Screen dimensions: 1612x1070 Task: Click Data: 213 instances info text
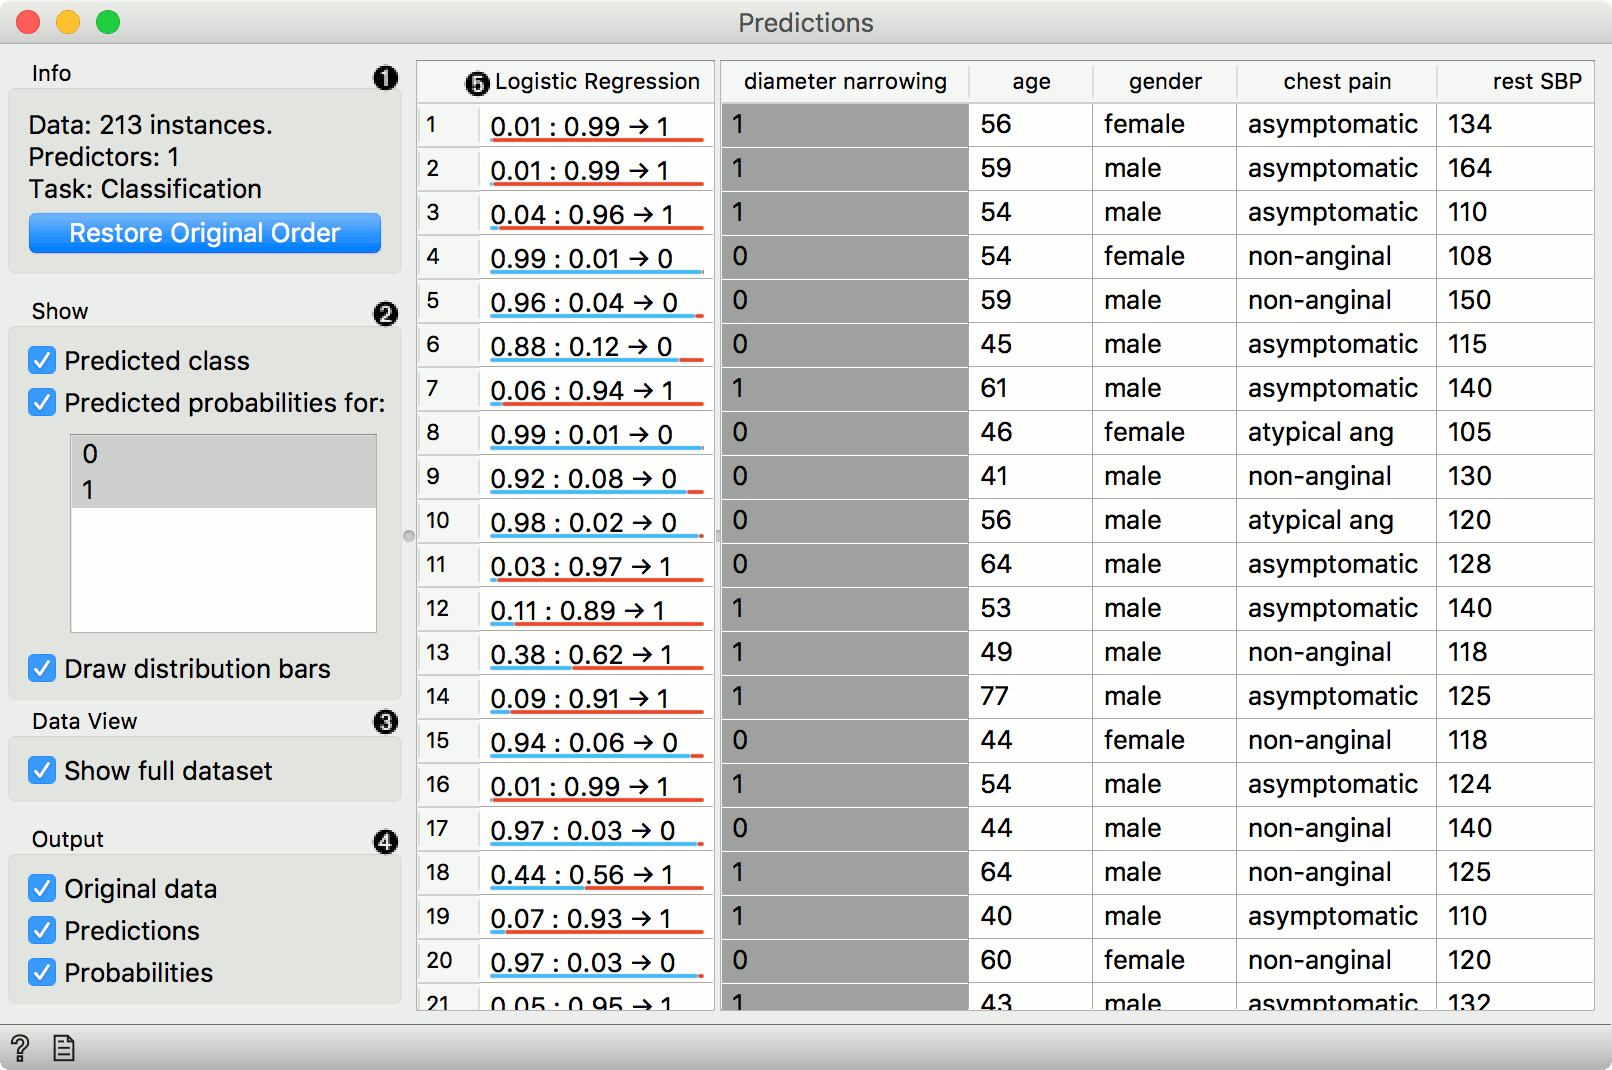pos(150,125)
